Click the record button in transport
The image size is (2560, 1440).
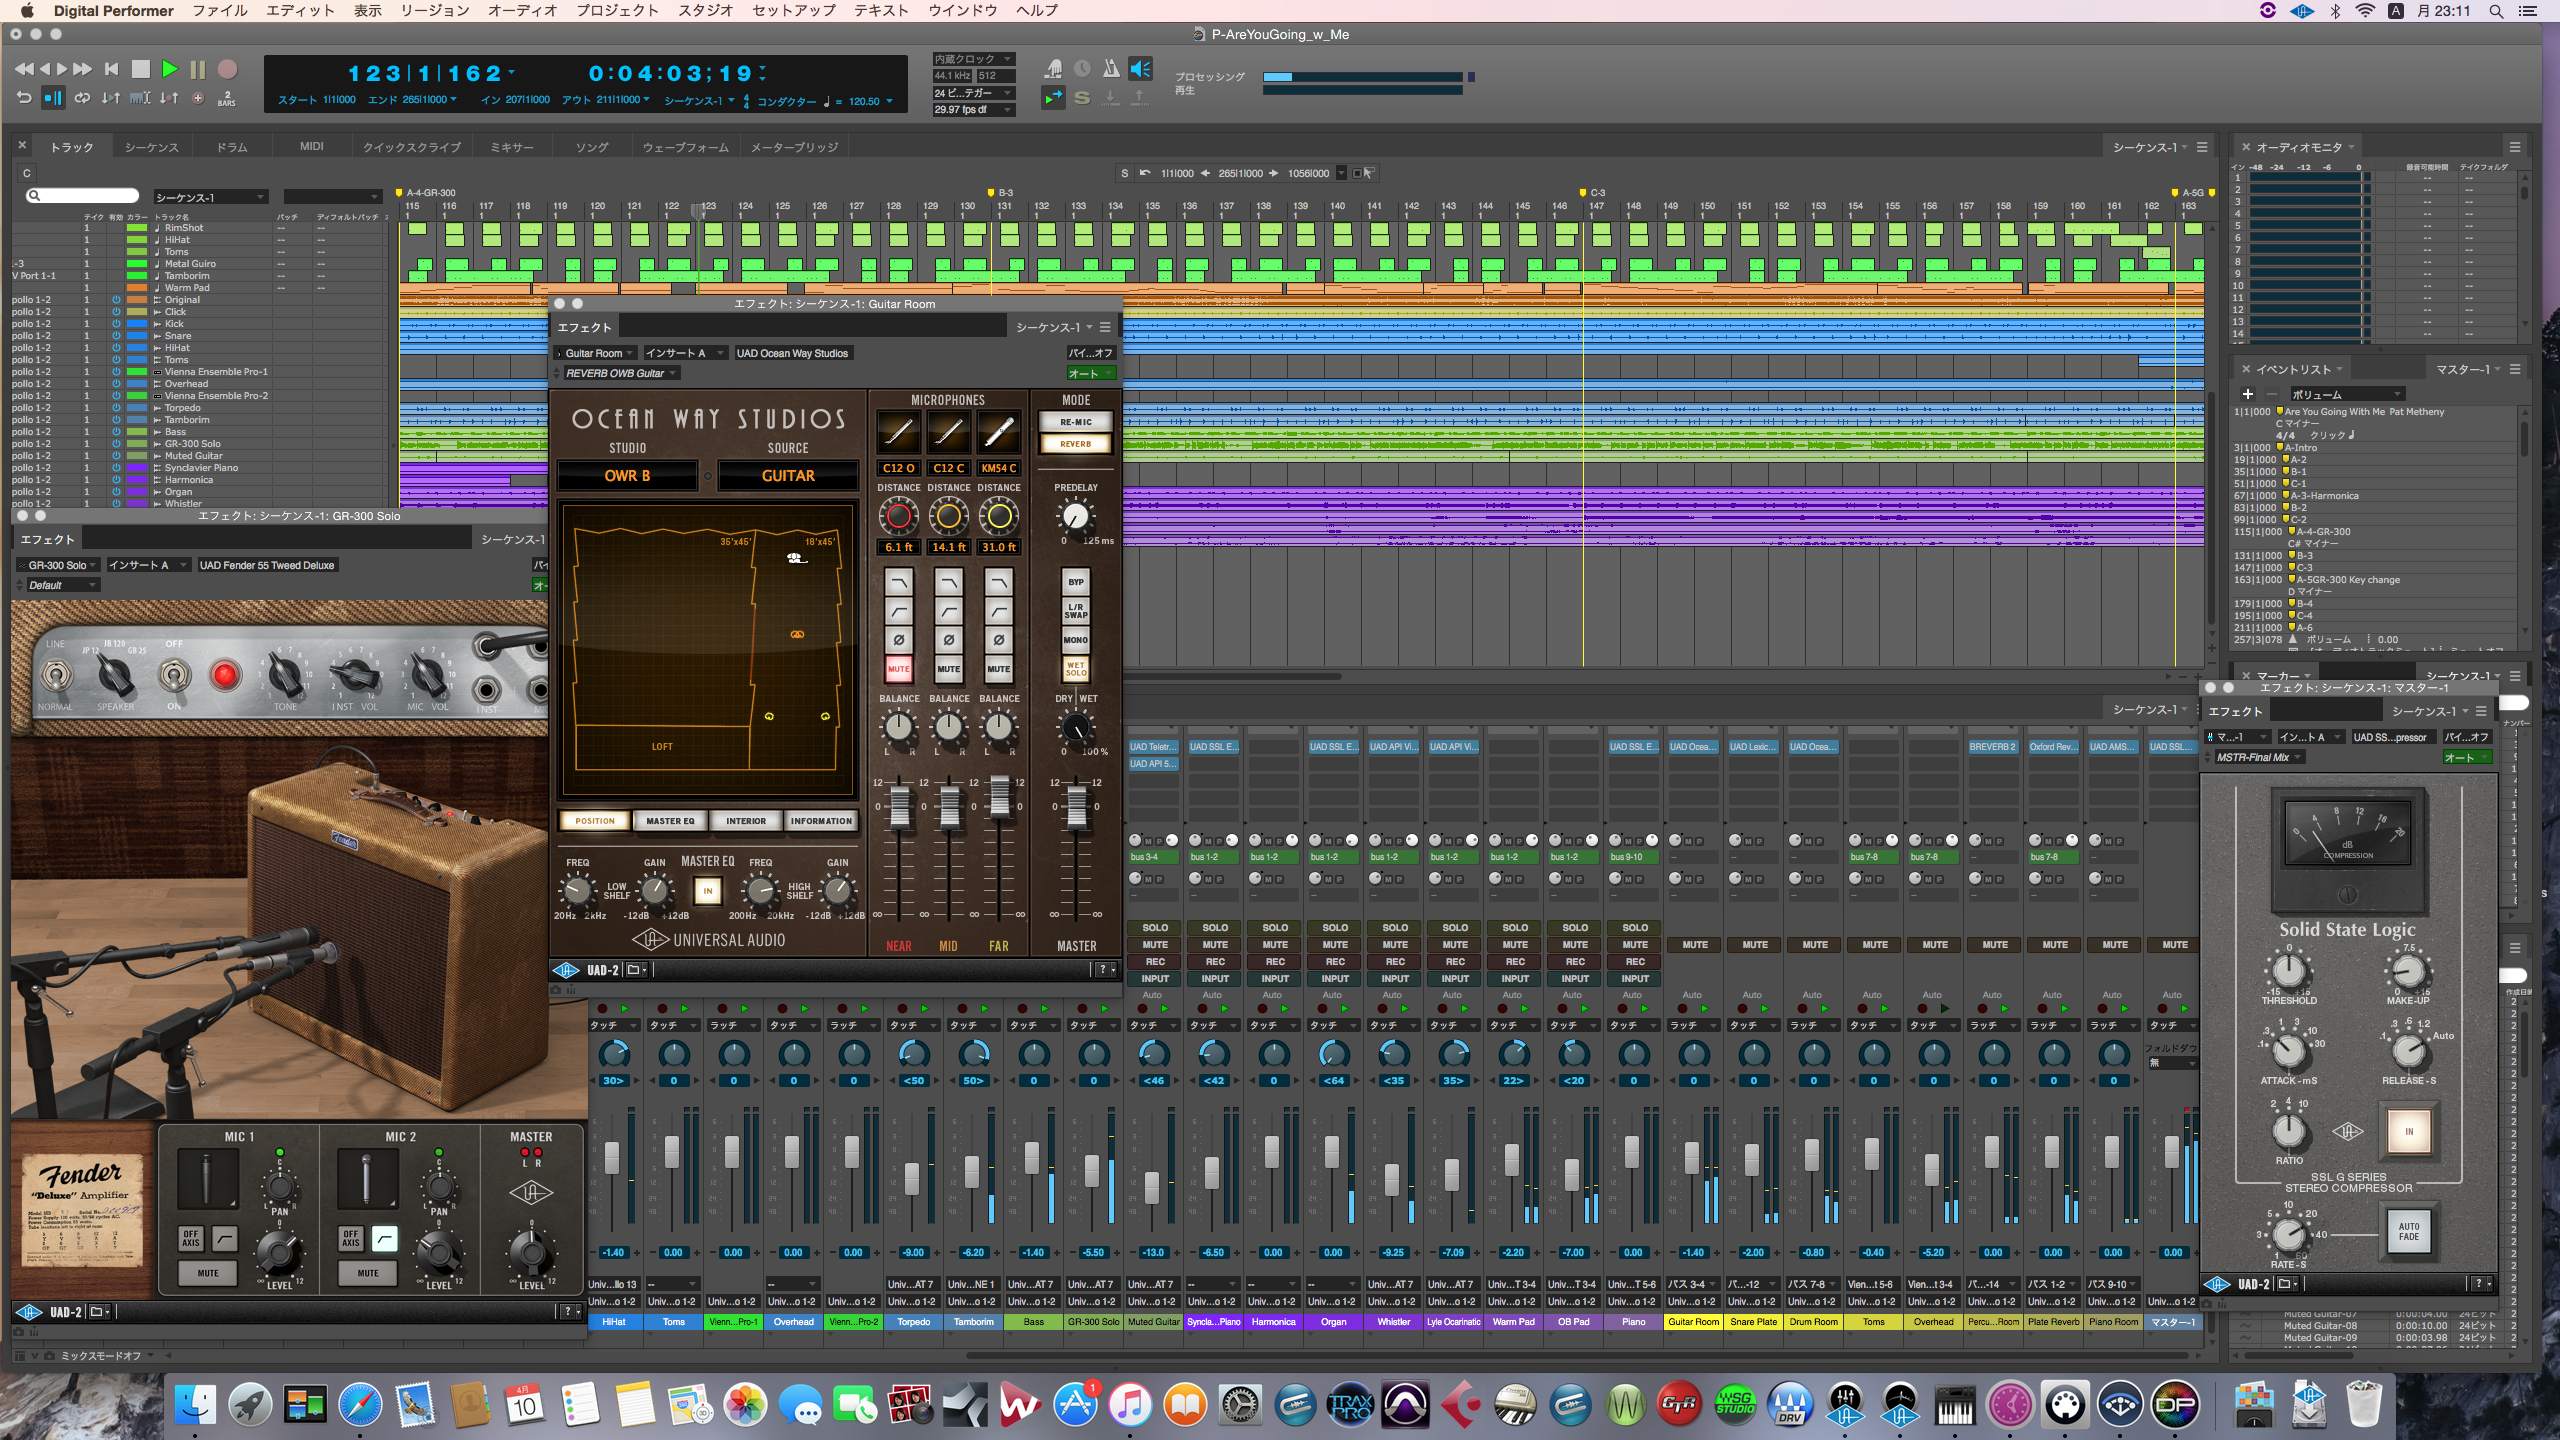click(x=228, y=69)
